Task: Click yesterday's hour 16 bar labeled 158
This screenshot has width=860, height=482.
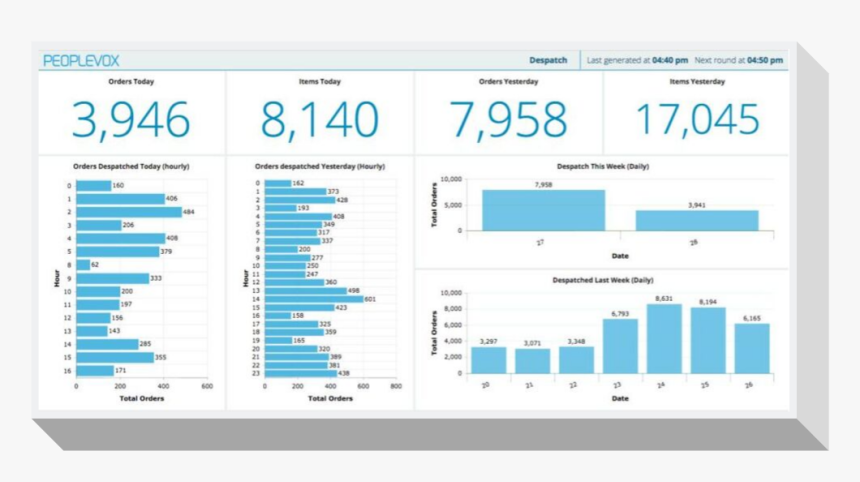Action: [x=278, y=316]
